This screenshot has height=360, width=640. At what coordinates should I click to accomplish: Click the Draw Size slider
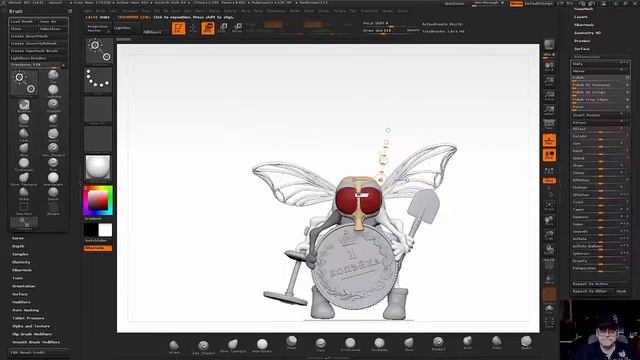point(391,31)
